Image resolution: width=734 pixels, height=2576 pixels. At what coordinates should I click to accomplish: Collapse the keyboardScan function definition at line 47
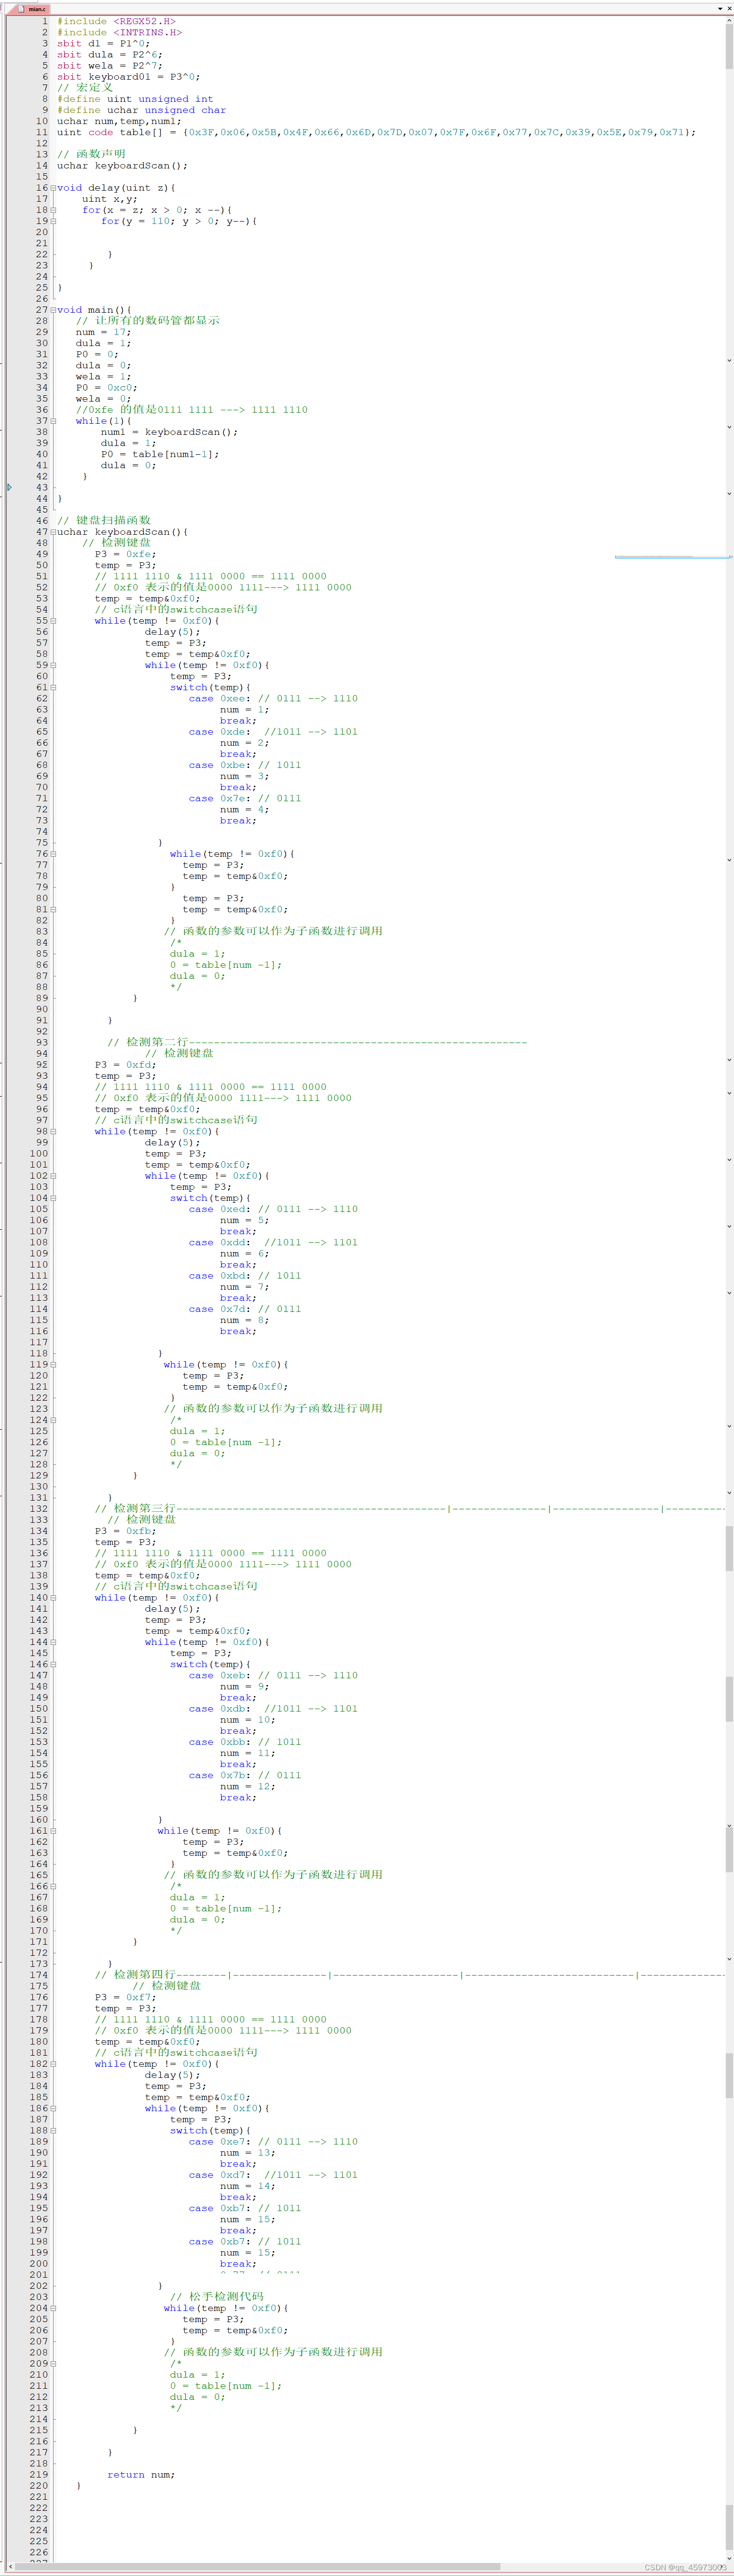coord(53,532)
